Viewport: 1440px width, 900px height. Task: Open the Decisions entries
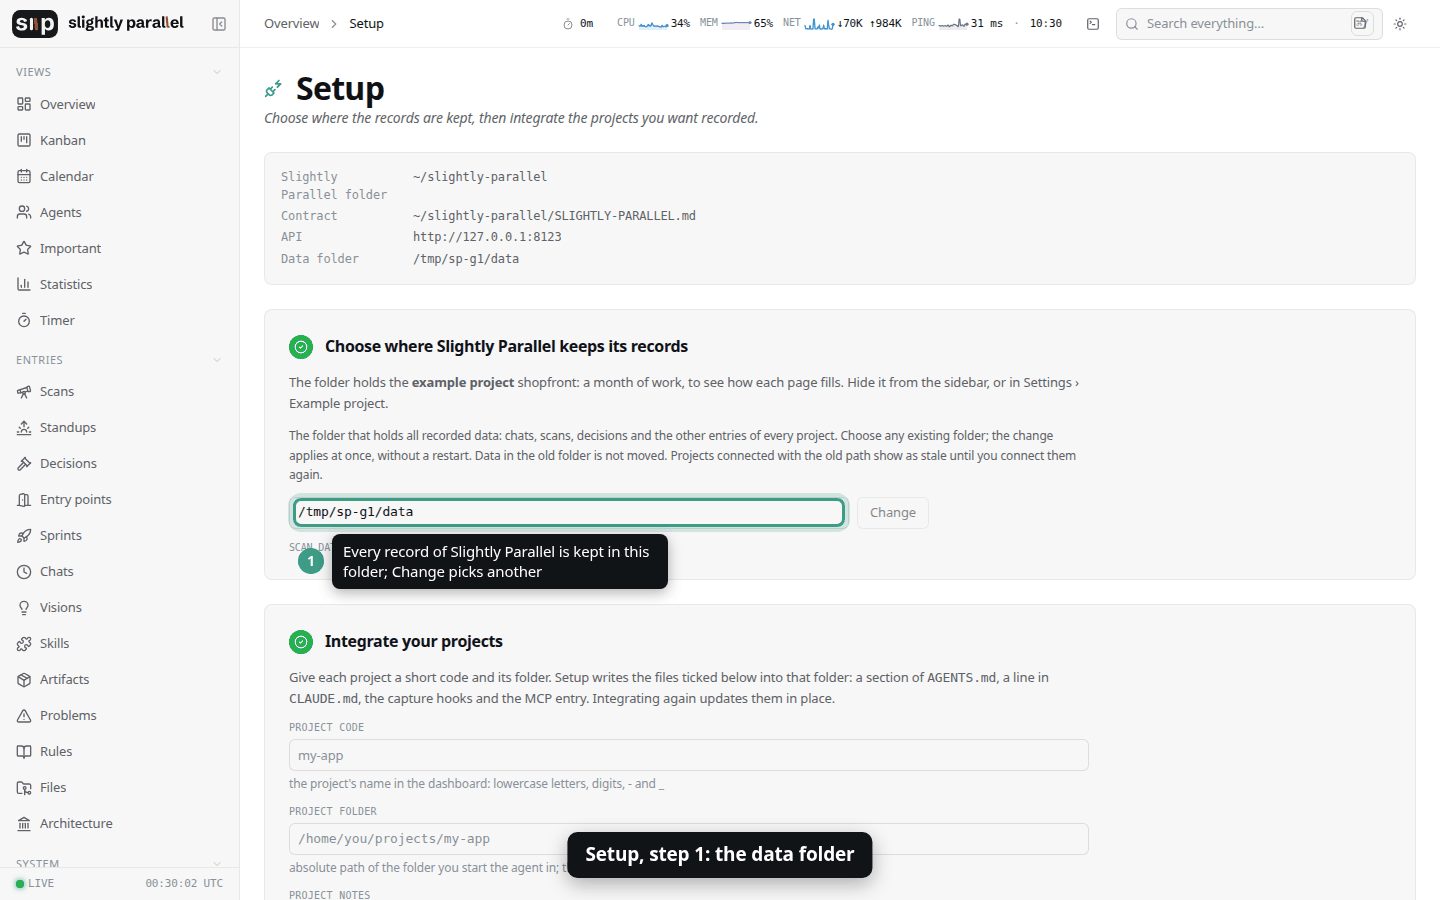coord(120,463)
